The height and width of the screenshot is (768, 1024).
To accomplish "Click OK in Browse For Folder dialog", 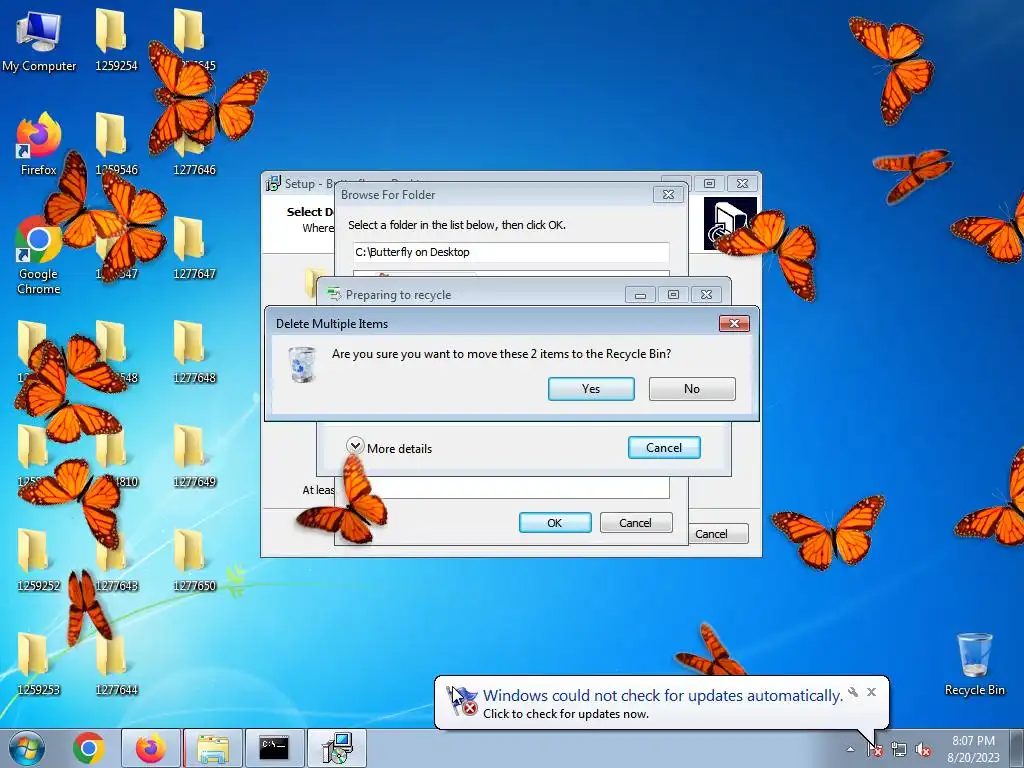I will coord(555,522).
